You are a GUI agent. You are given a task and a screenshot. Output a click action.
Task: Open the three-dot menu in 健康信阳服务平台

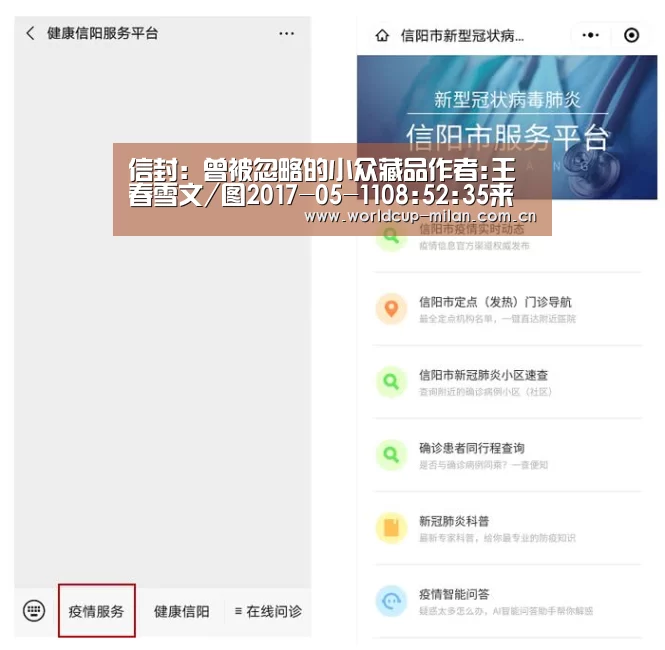286,33
